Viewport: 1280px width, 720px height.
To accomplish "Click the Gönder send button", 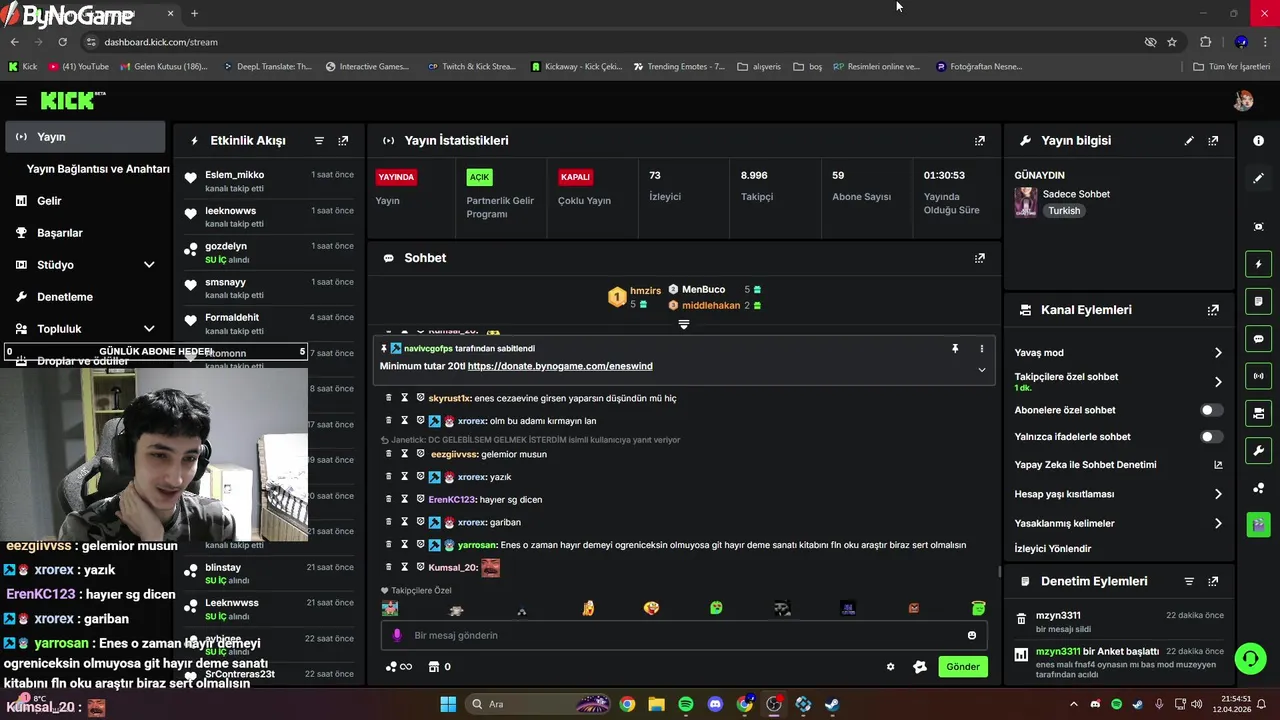I will [x=963, y=667].
